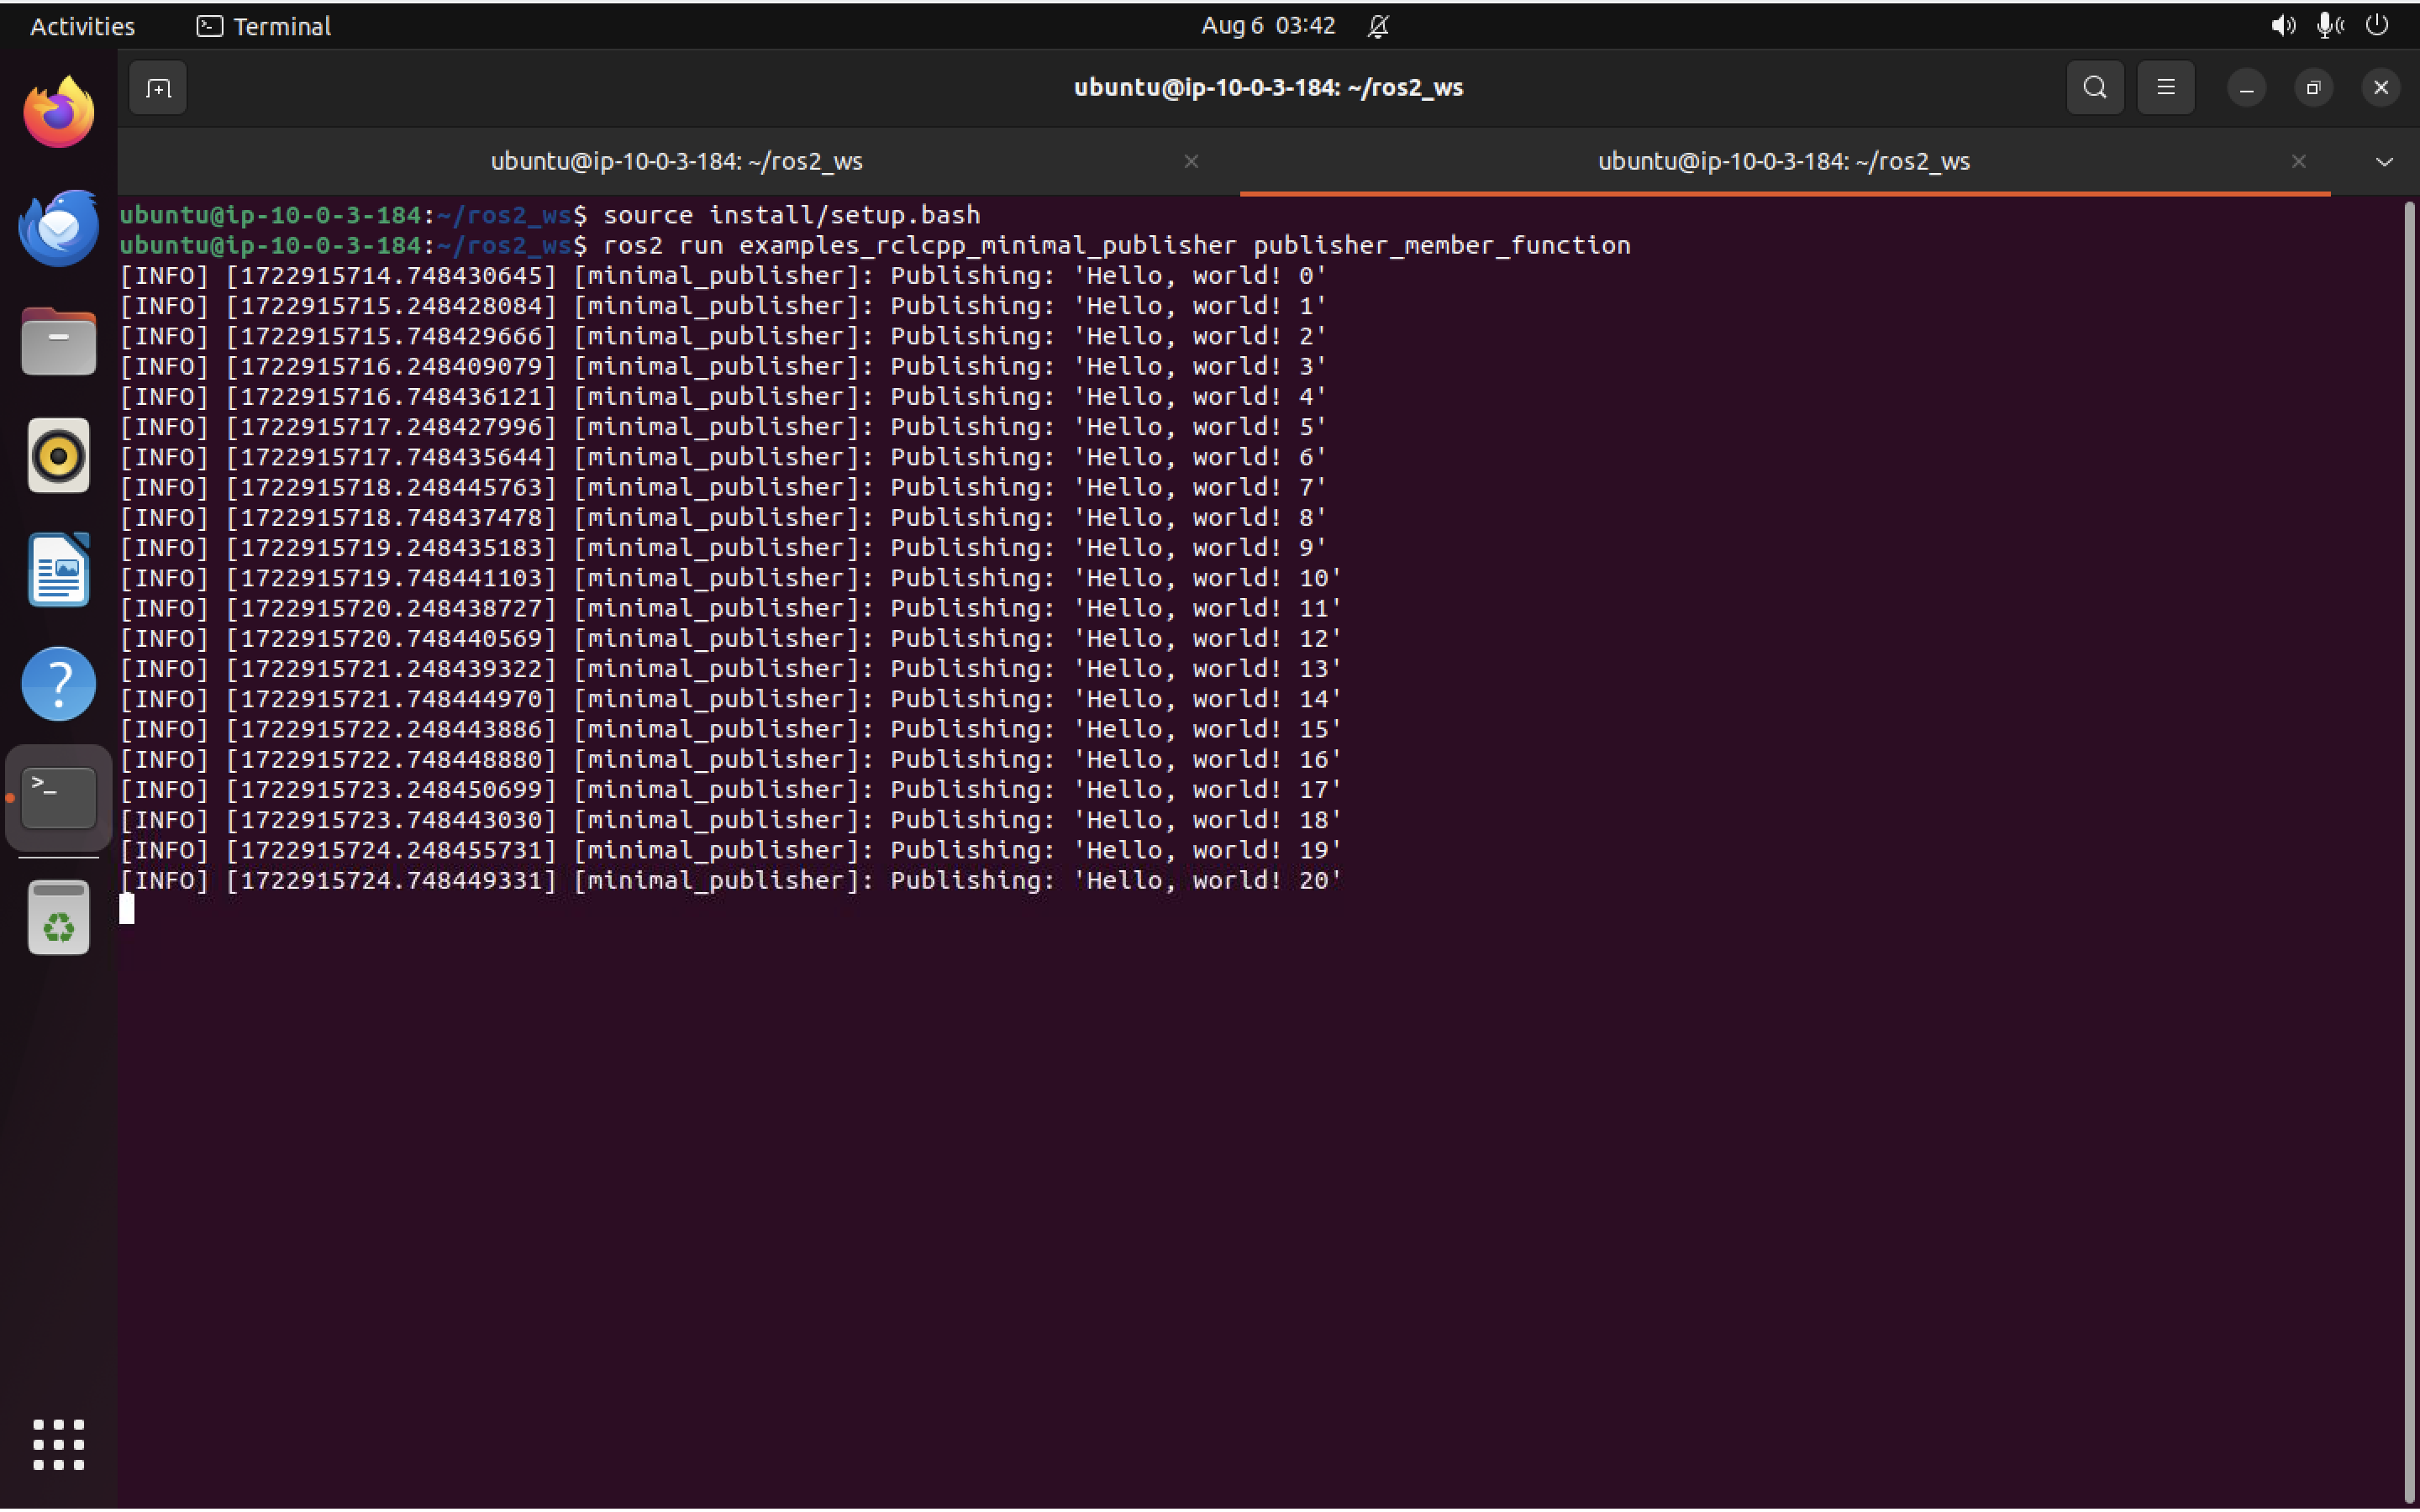The width and height of the screenshot is (2420, 1512).
Task: Open the Files file manager
Action: (57, 341)
